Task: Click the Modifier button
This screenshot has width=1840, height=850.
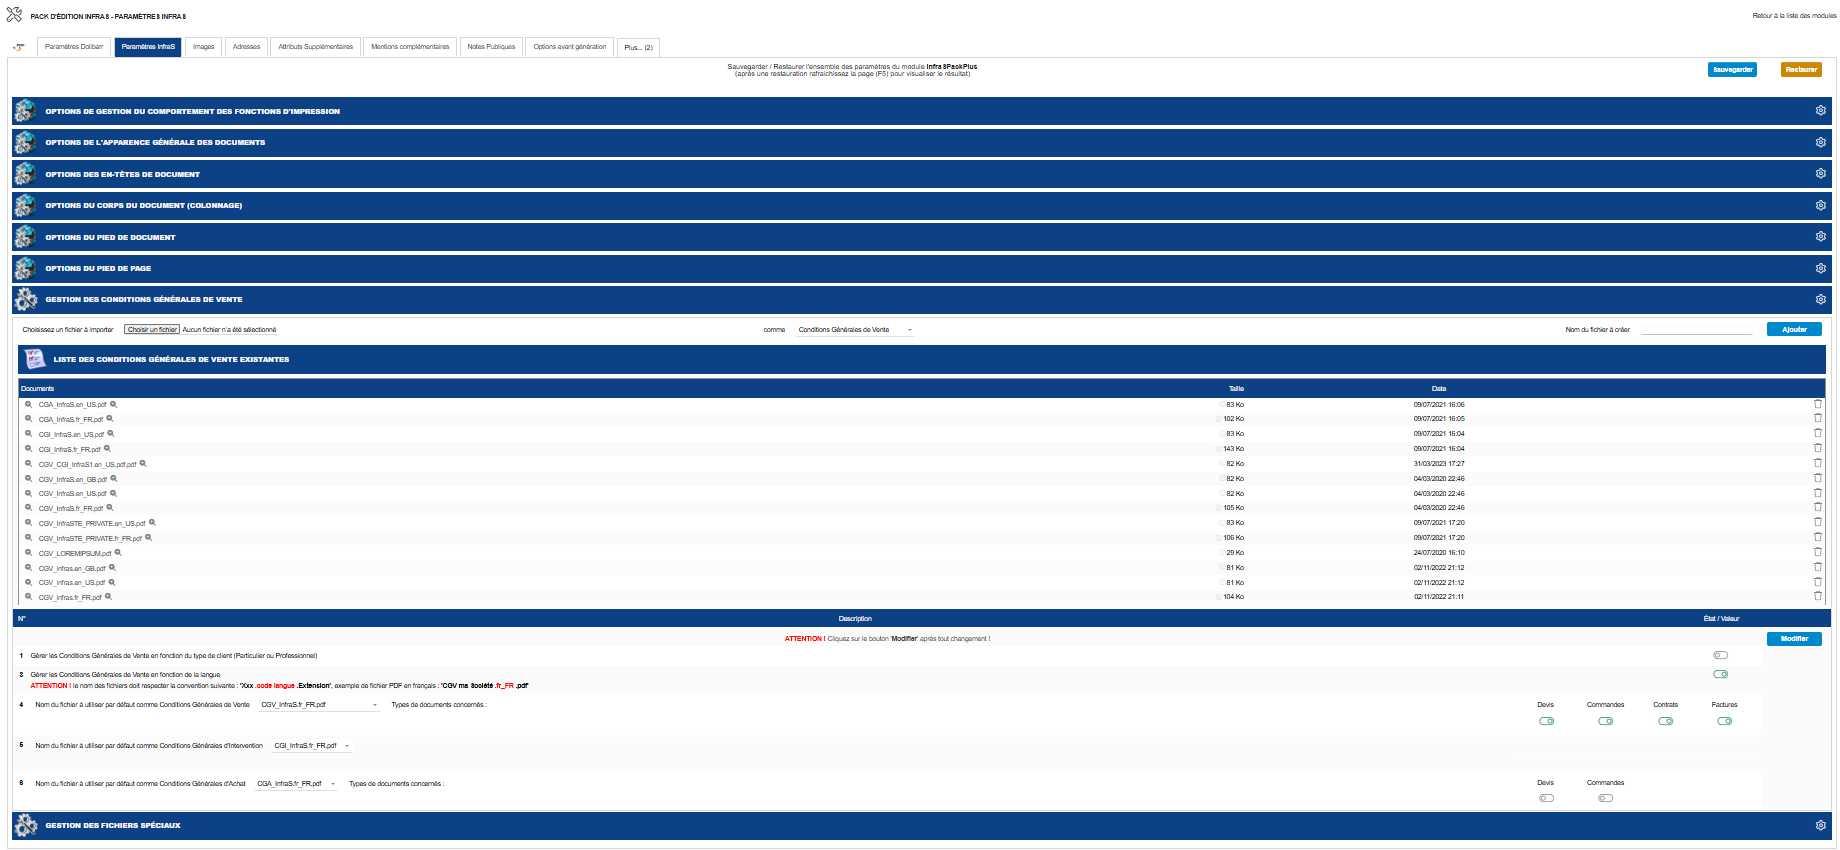Action: pyautogui.click(x=1794, y=639)
